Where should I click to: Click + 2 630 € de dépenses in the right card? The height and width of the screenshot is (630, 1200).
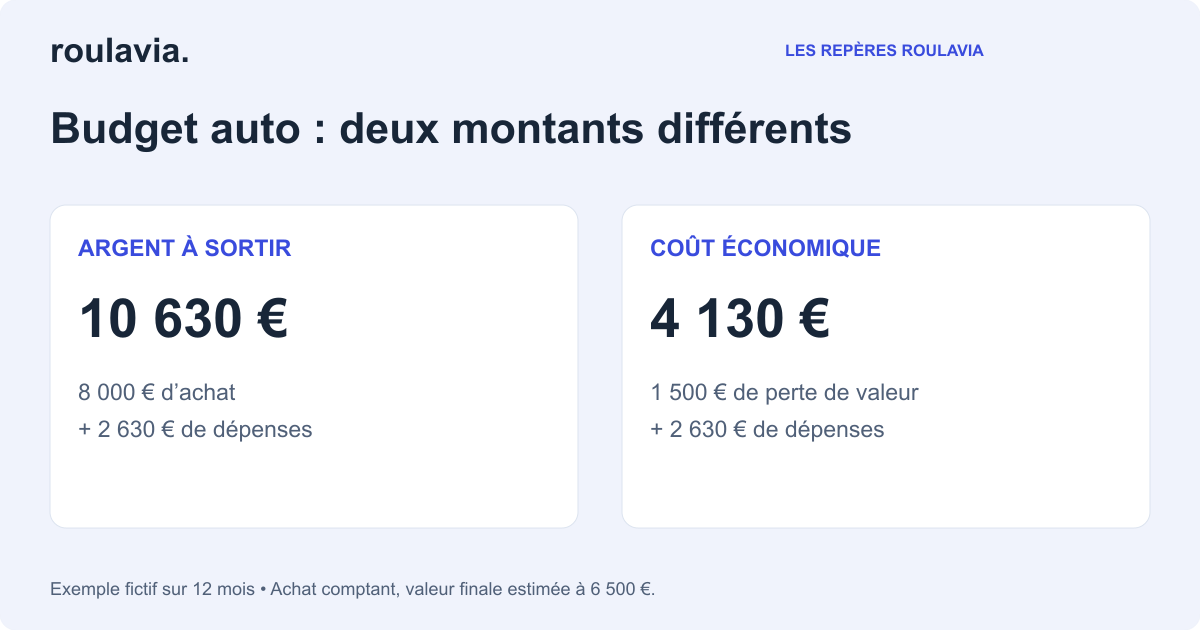[x=767, y=429]
